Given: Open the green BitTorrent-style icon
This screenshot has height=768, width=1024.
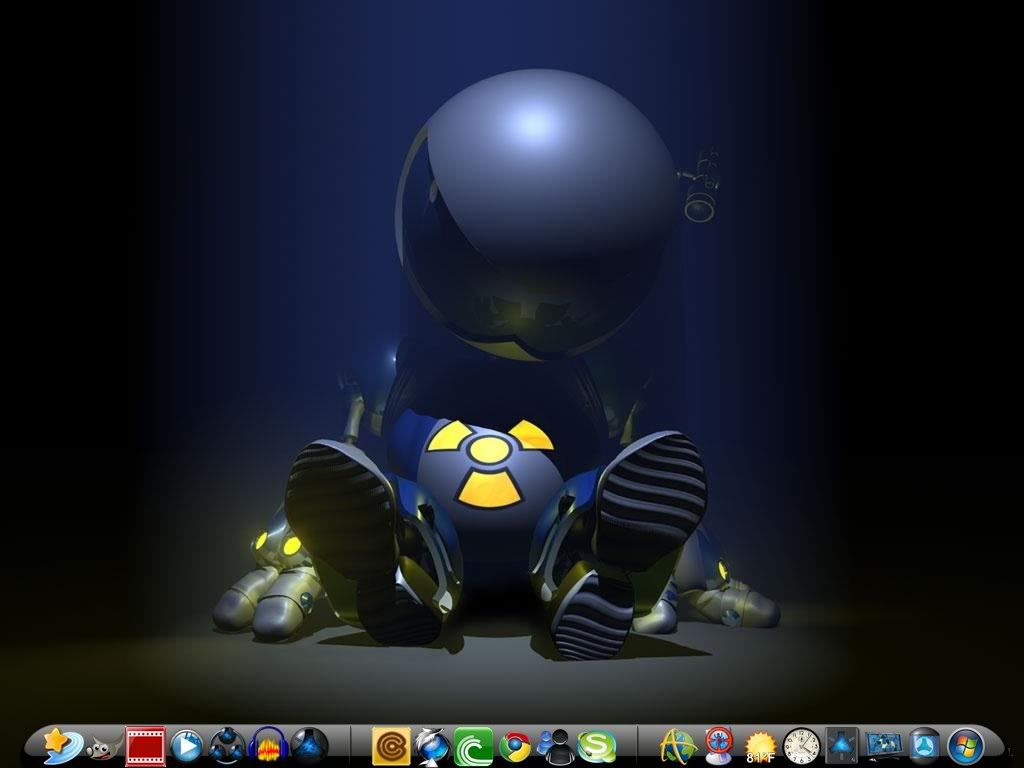Looking at the screenshot, I should point(473,746).
